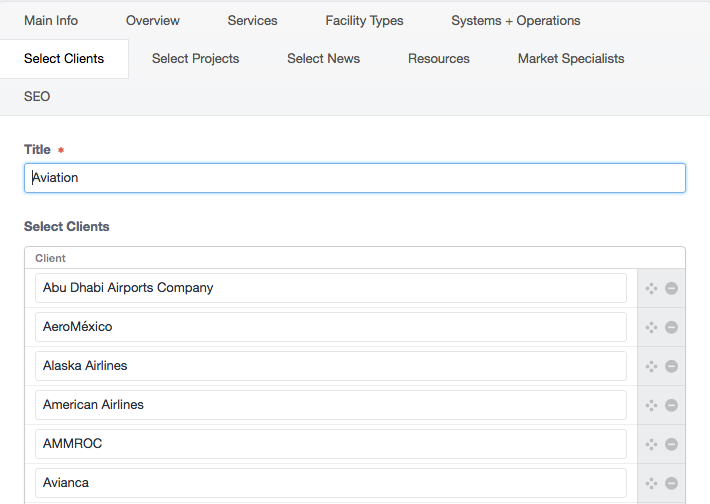710x504 pixels.
Task: Remove the American Airlines client row
Action: click(x=672, y=405)
